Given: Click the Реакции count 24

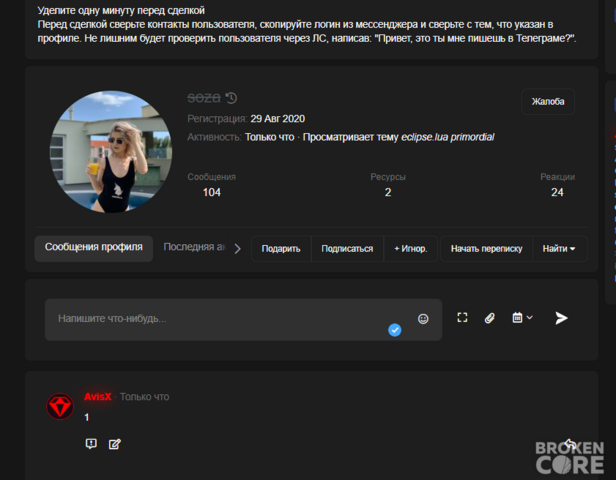Looking at the screenshot, I should click(x=557, y=192).
